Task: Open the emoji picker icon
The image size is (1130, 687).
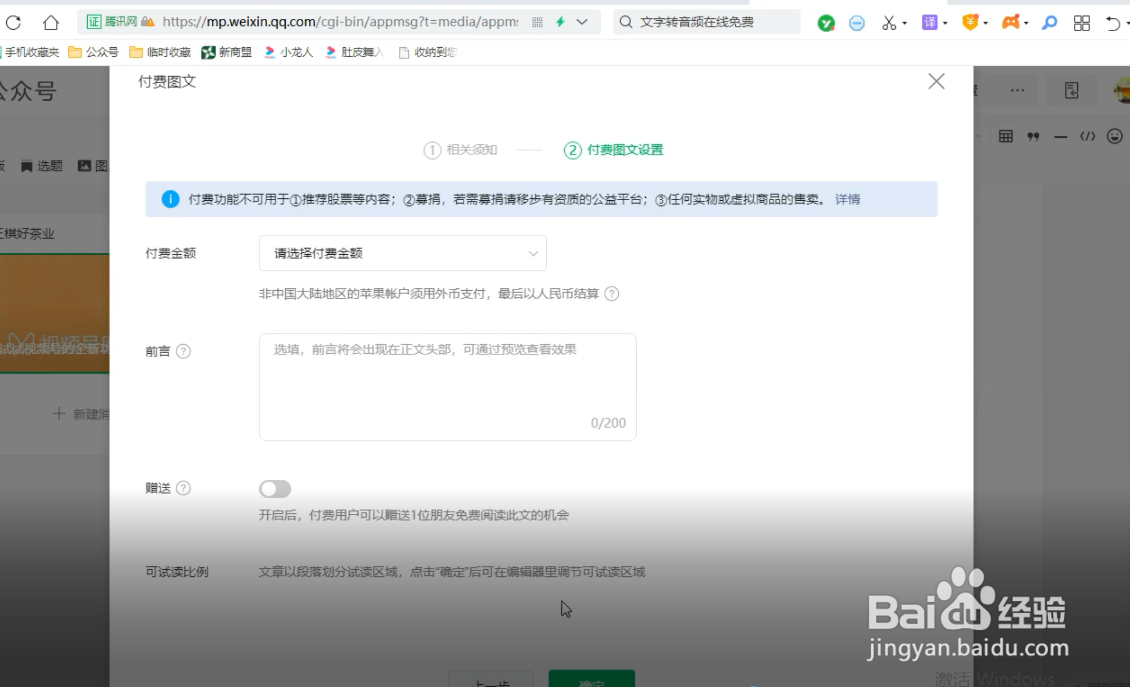Action: pos(1114,136)
